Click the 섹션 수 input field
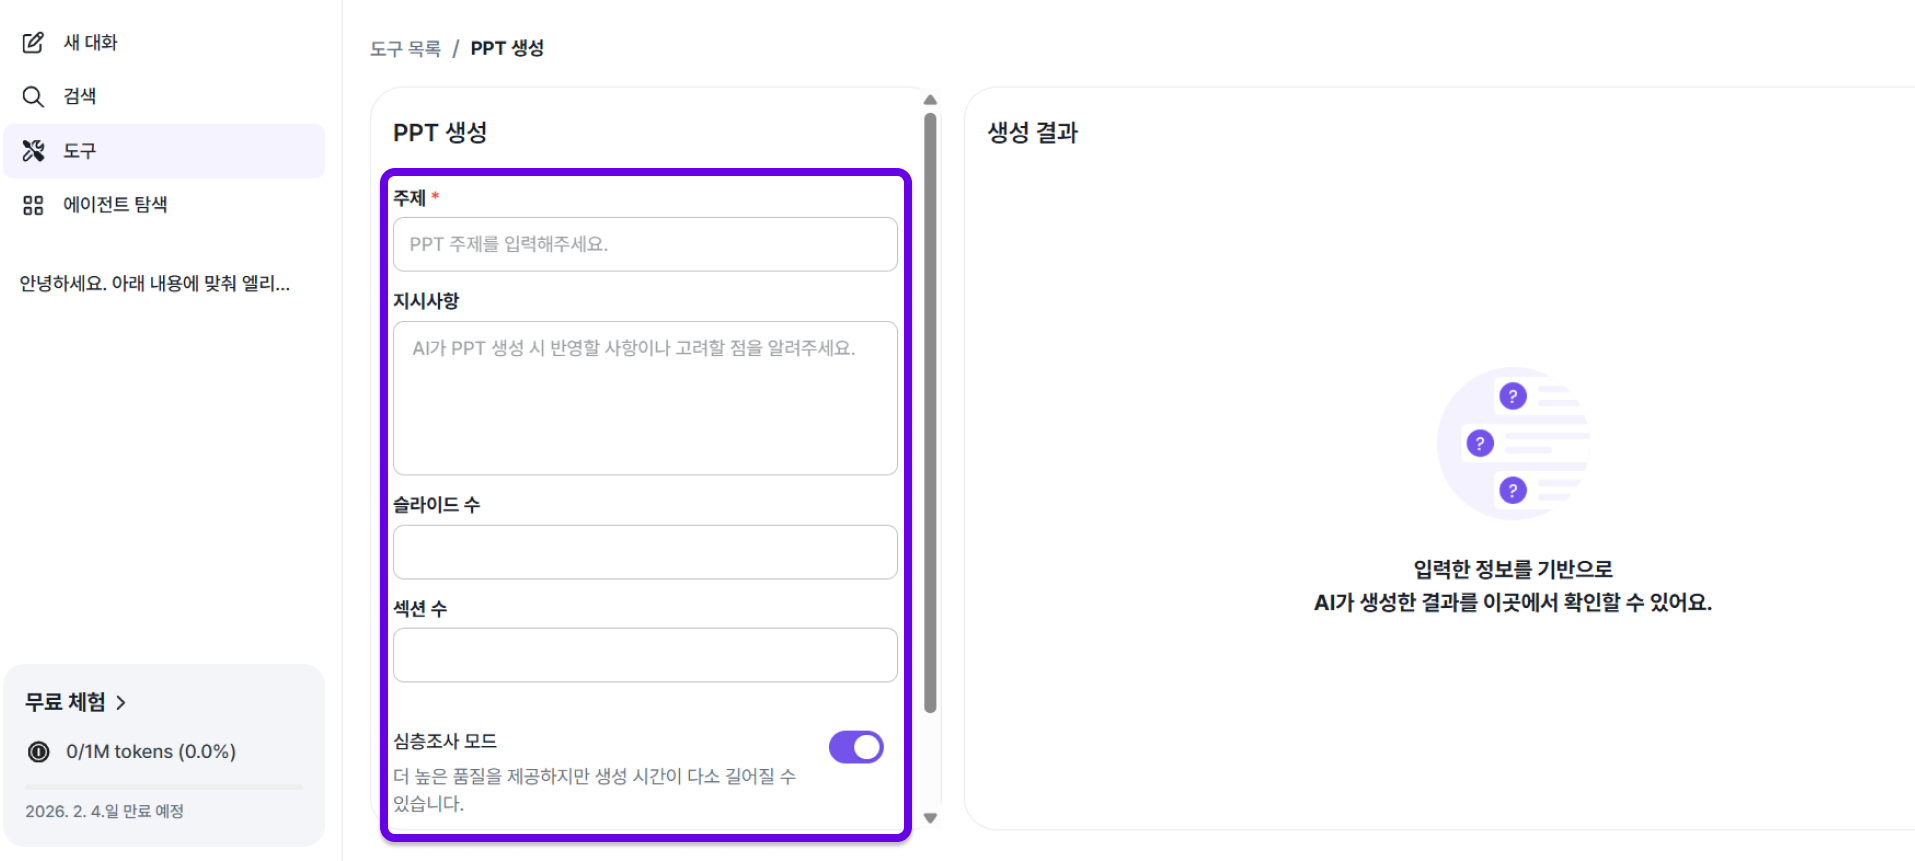 [645, 655]
